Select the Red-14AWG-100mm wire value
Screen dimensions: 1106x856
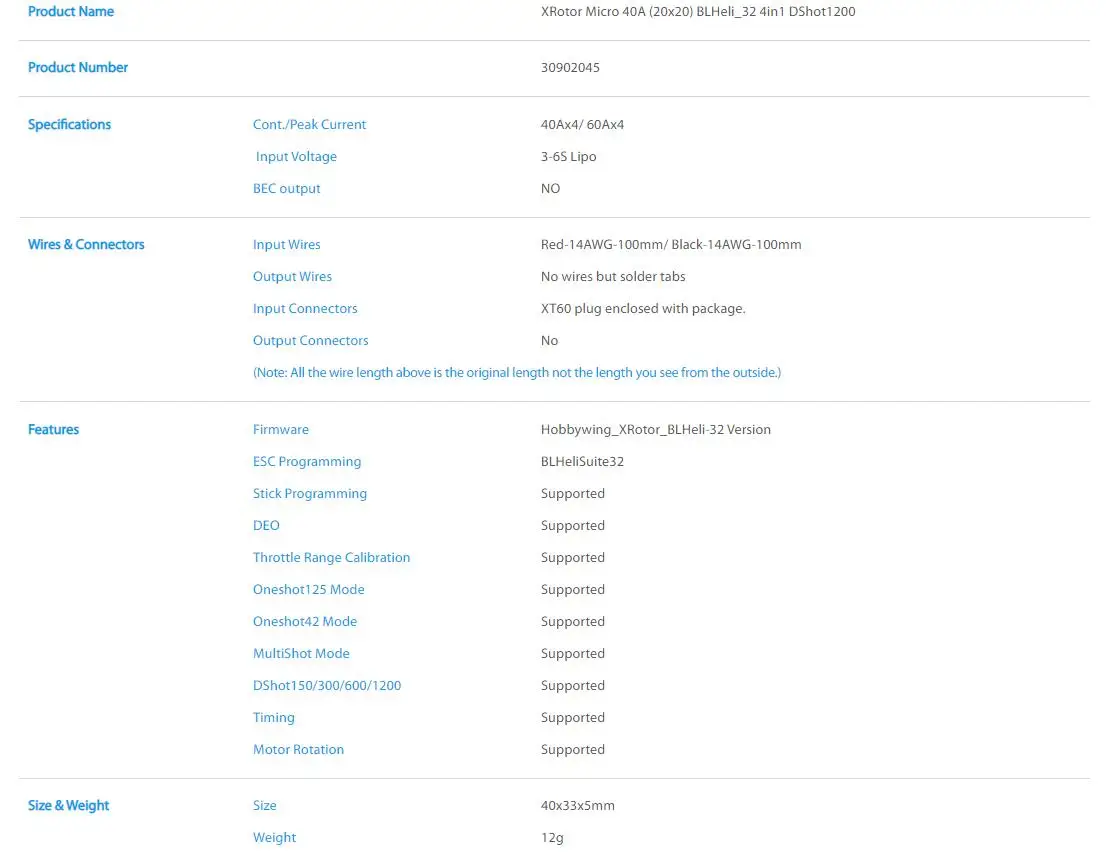[671, 244]
